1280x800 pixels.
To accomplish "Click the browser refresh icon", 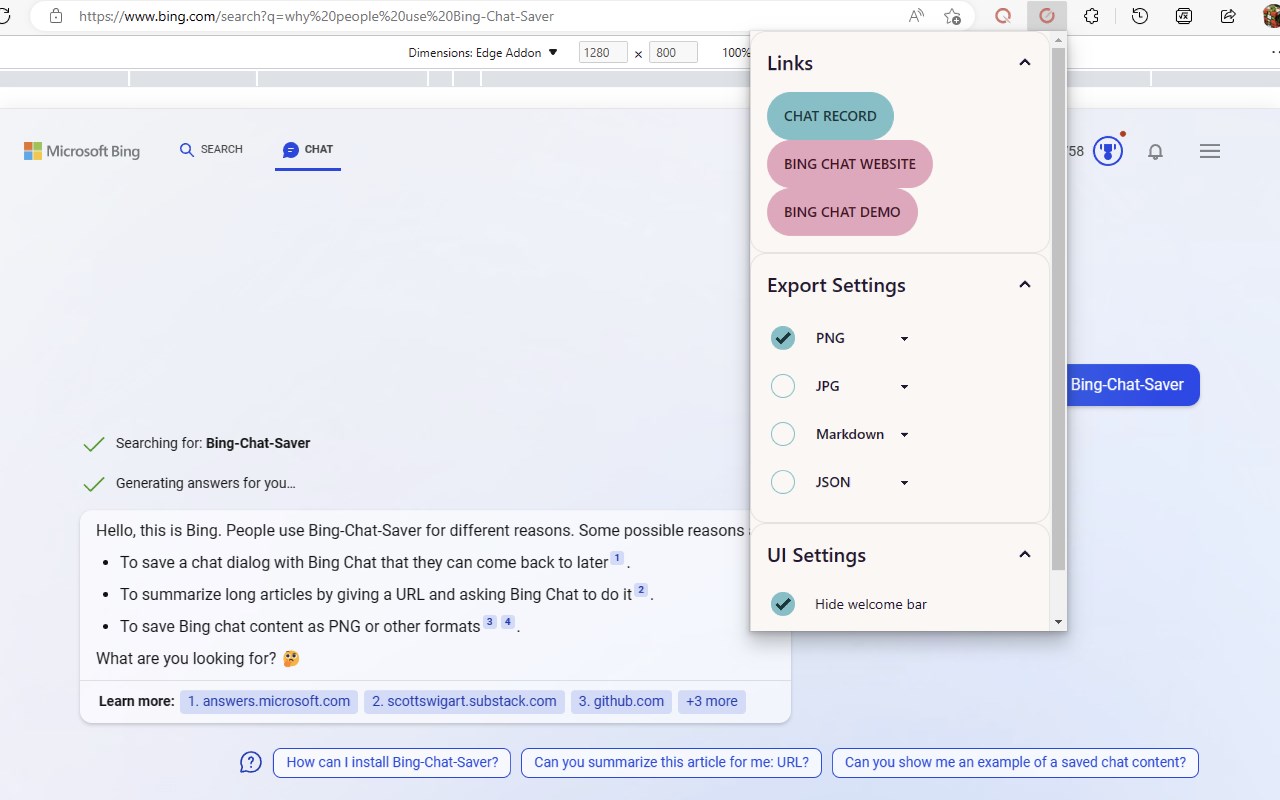I will [5, 16].
